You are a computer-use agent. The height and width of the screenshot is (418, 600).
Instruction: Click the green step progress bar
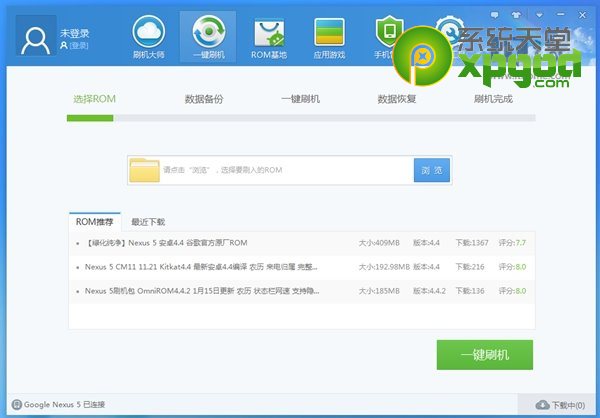(x=90, y=118)
